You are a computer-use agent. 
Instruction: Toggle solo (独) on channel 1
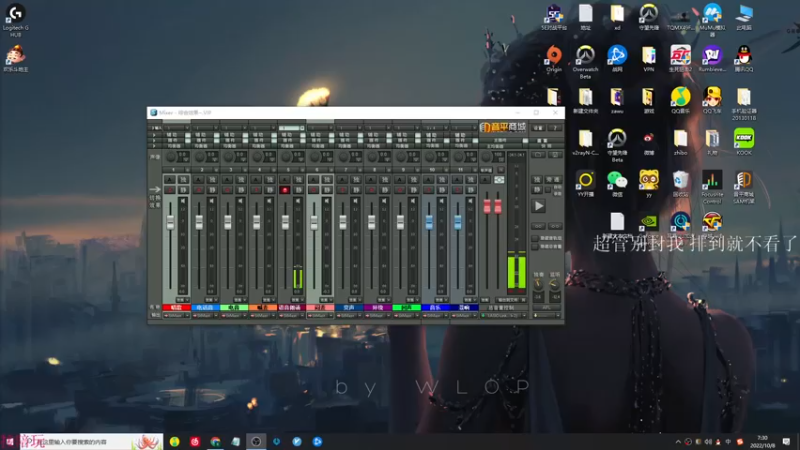(183, 180)
